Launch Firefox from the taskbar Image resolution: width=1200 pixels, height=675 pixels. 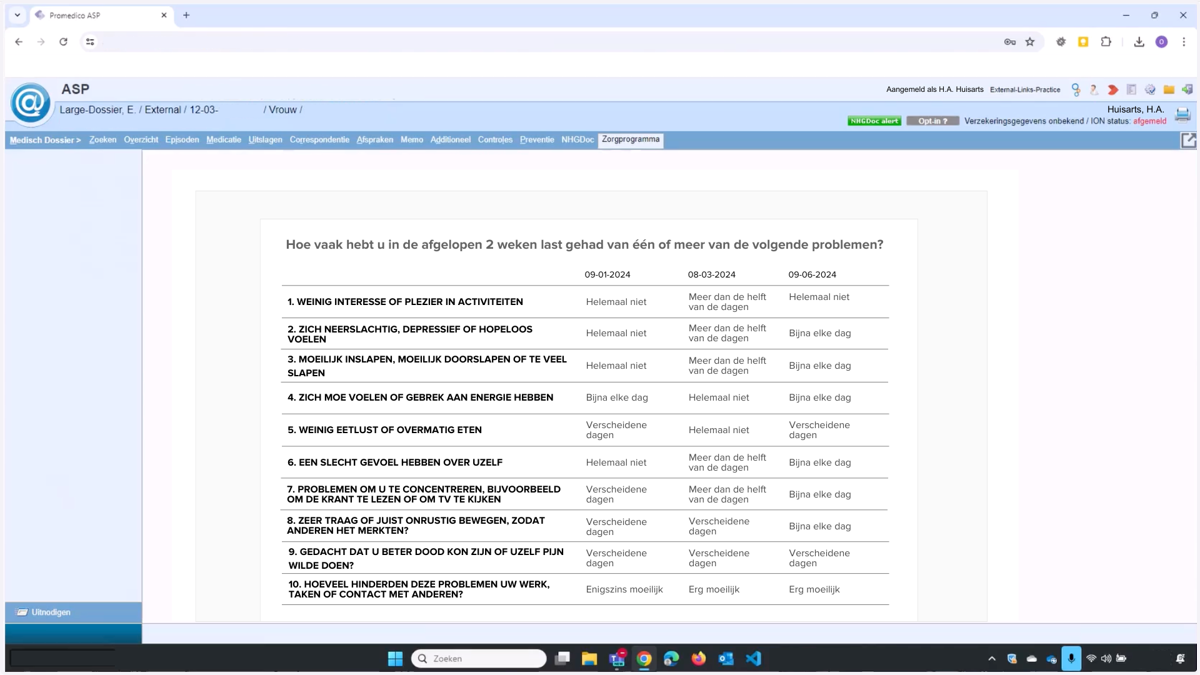pos(699,658)
